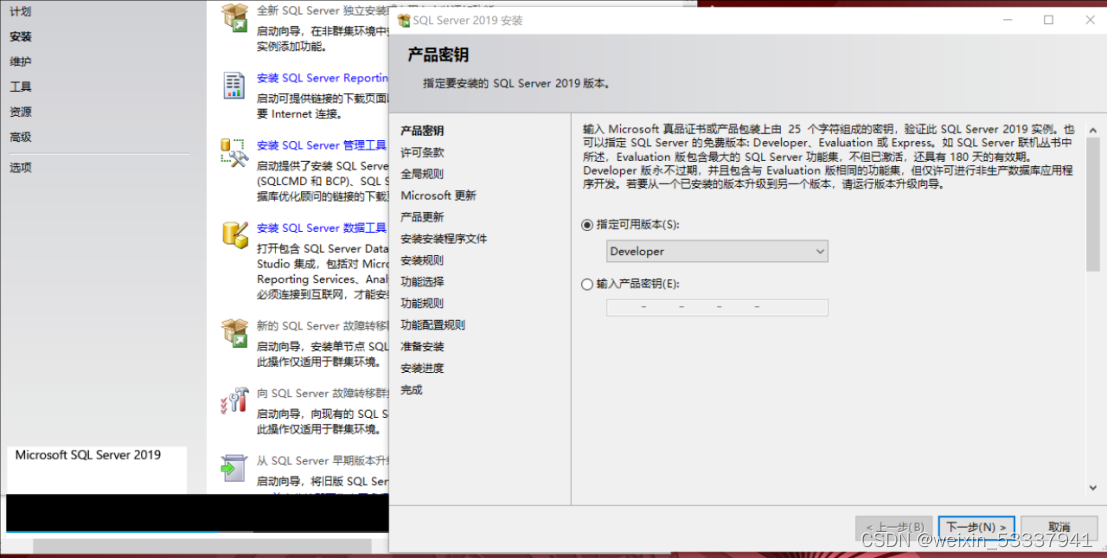This screenshot has width=1108, height=559.
Task: Click the 安装安装程序文件 wizard step
Action: point(444,239)
